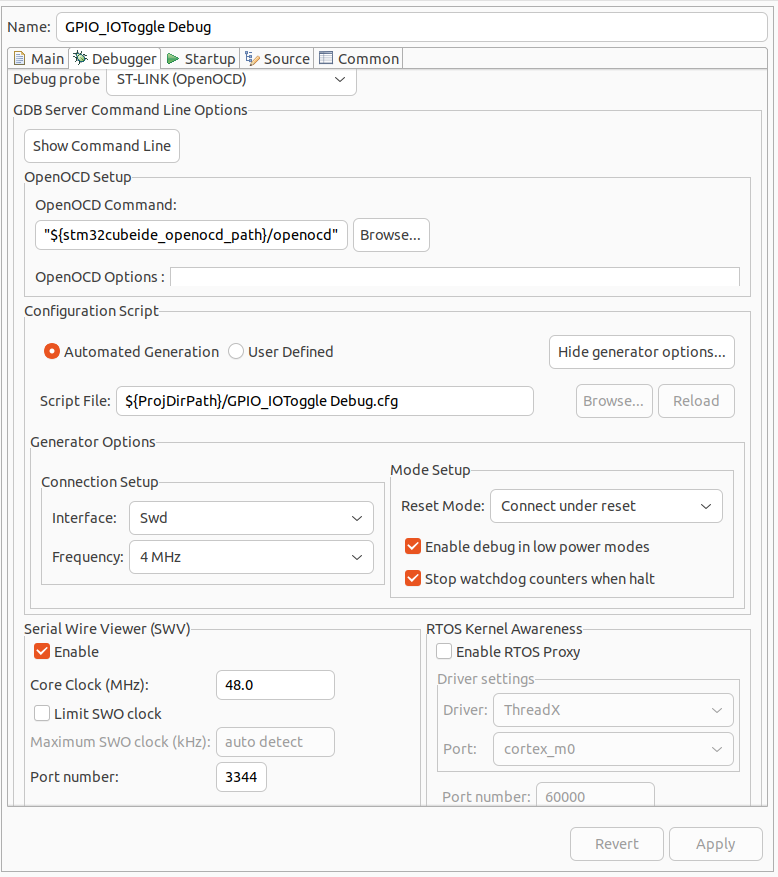Click the OpenOCD Options input field
Viewport: 778px width, 877px height.
tap(455, 277)
